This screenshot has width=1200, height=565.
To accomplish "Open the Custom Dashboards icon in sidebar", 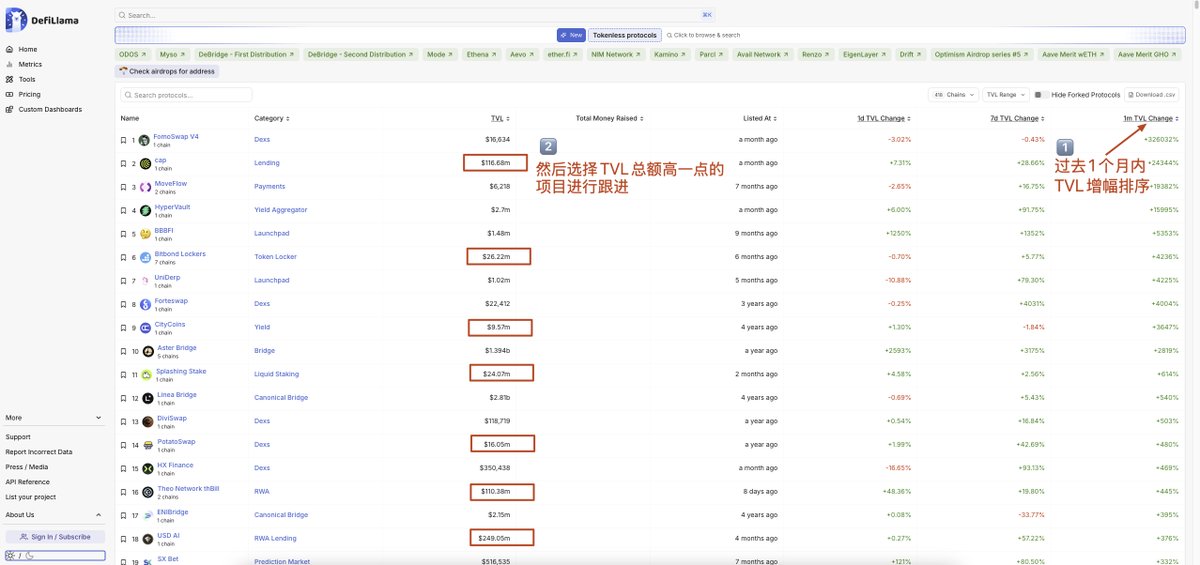I will tap(10, 109).
